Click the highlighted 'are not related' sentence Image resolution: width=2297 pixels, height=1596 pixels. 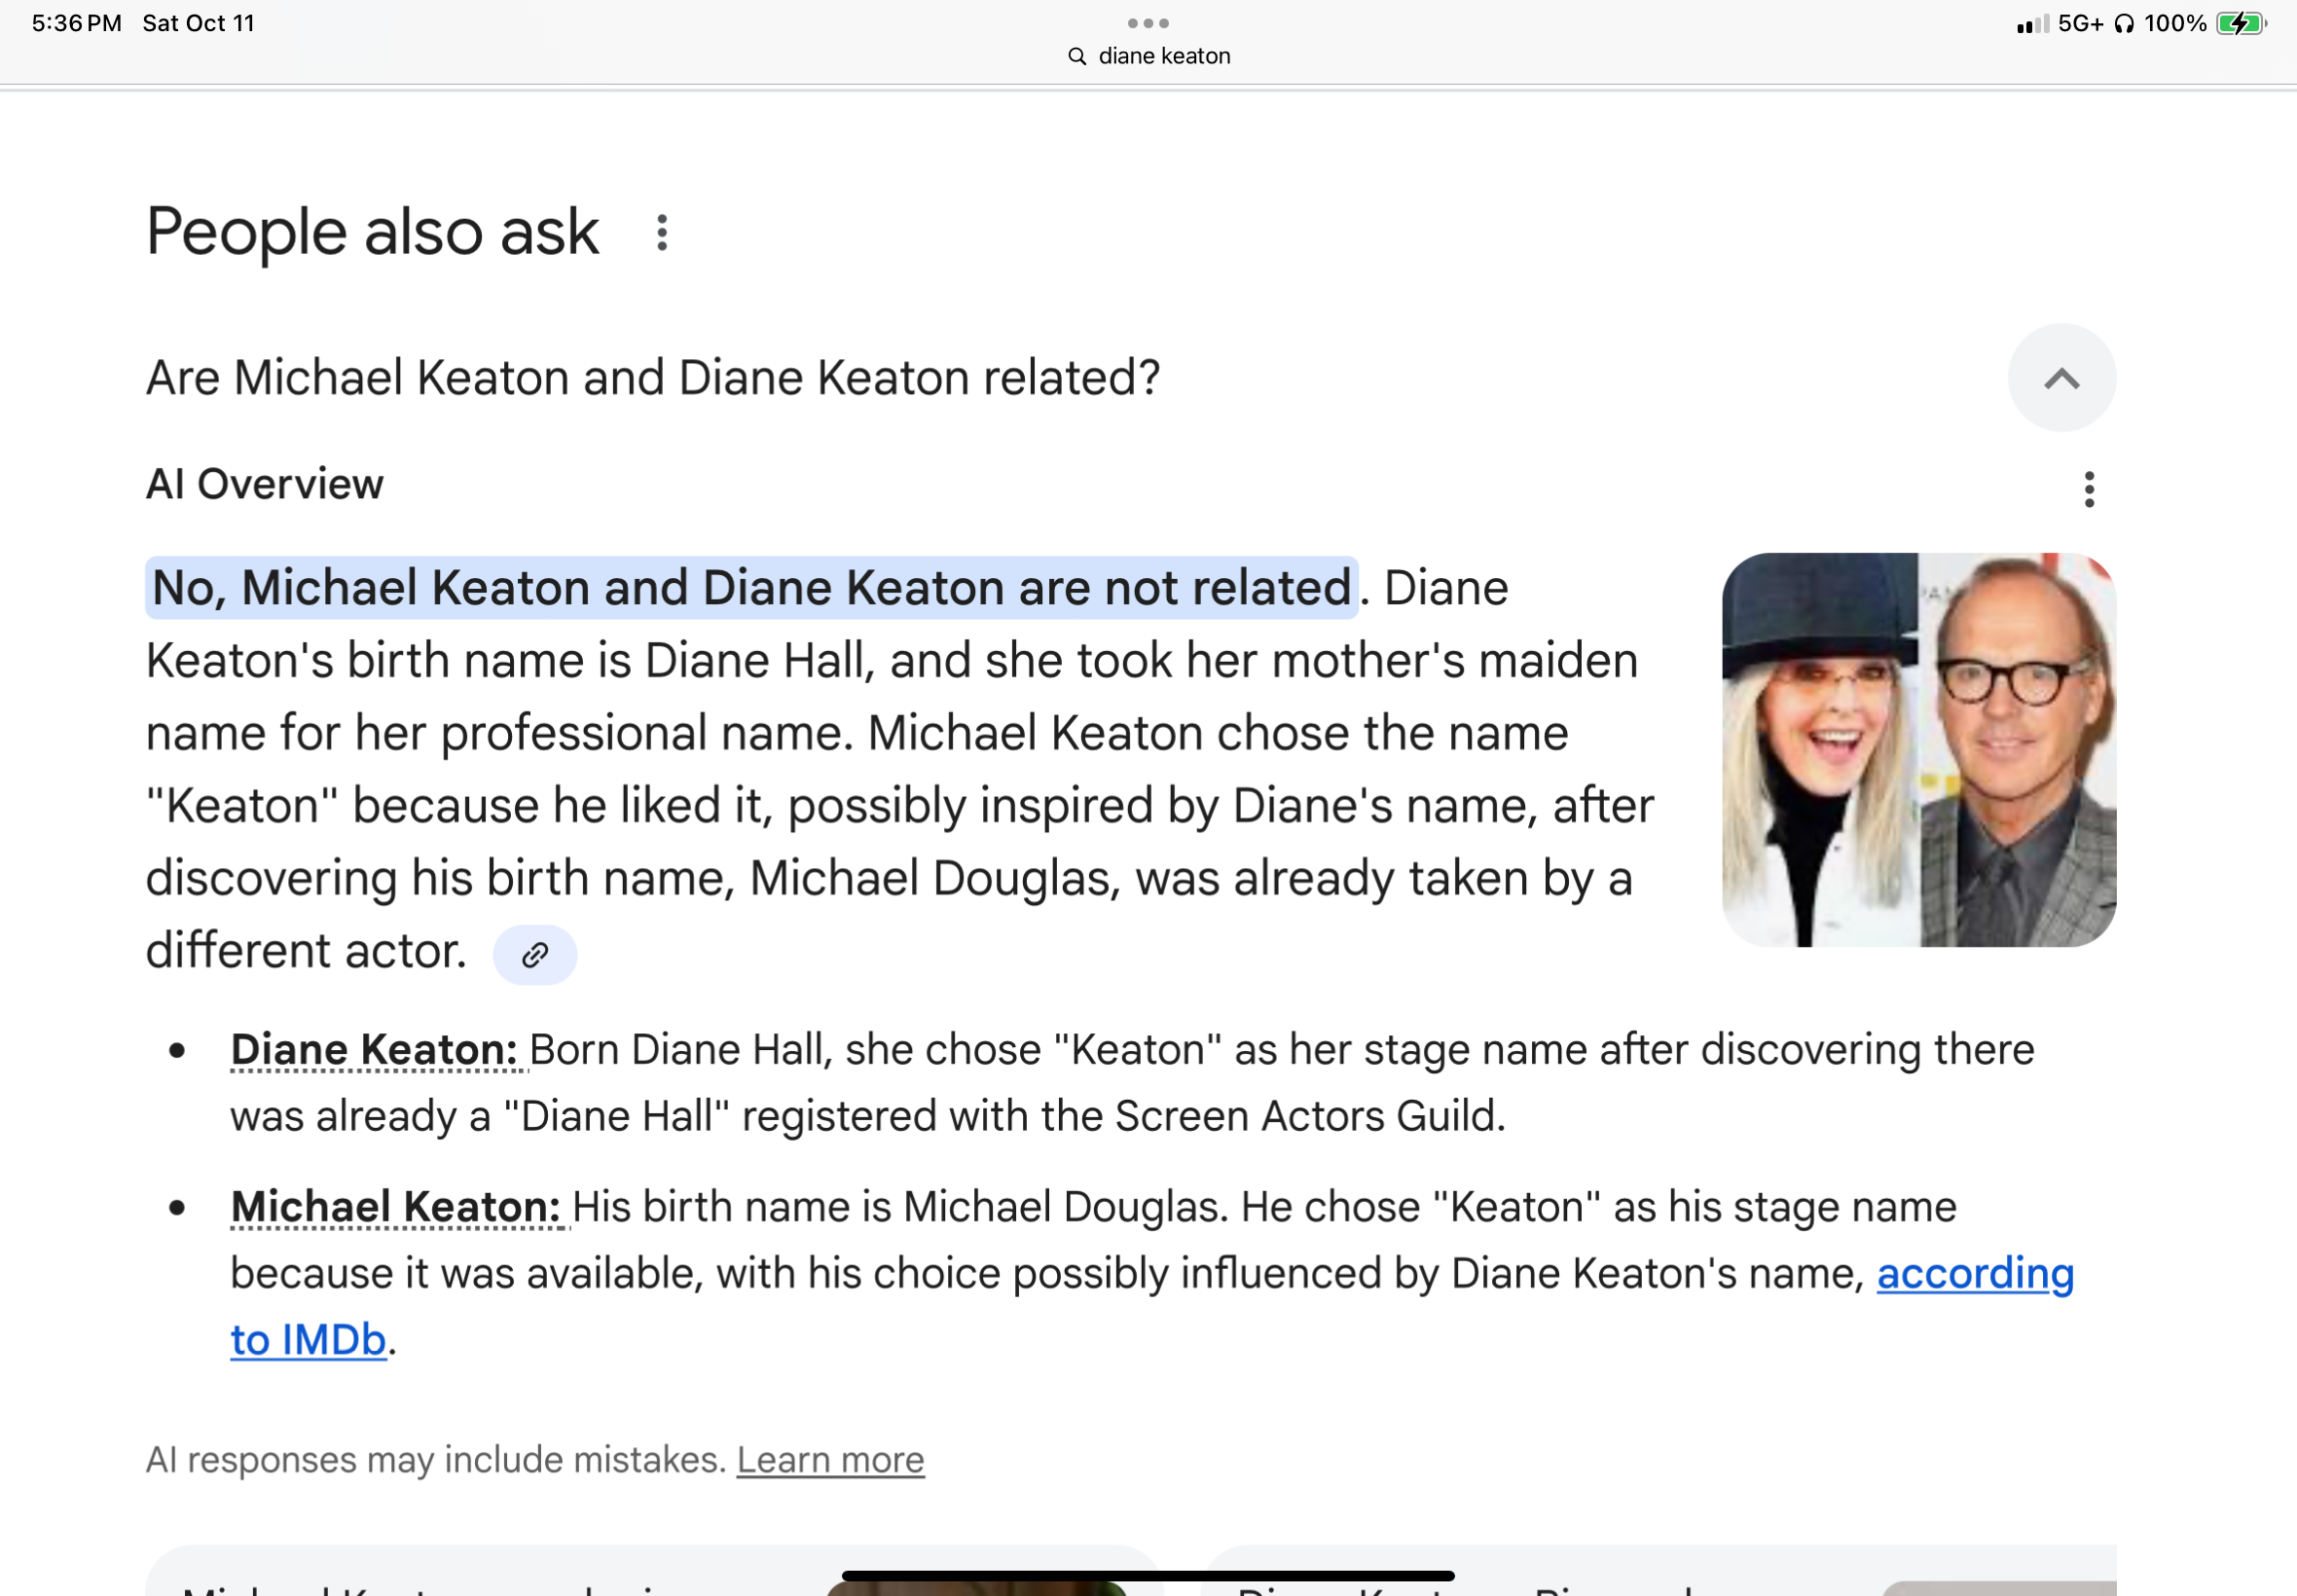point(751,588)
